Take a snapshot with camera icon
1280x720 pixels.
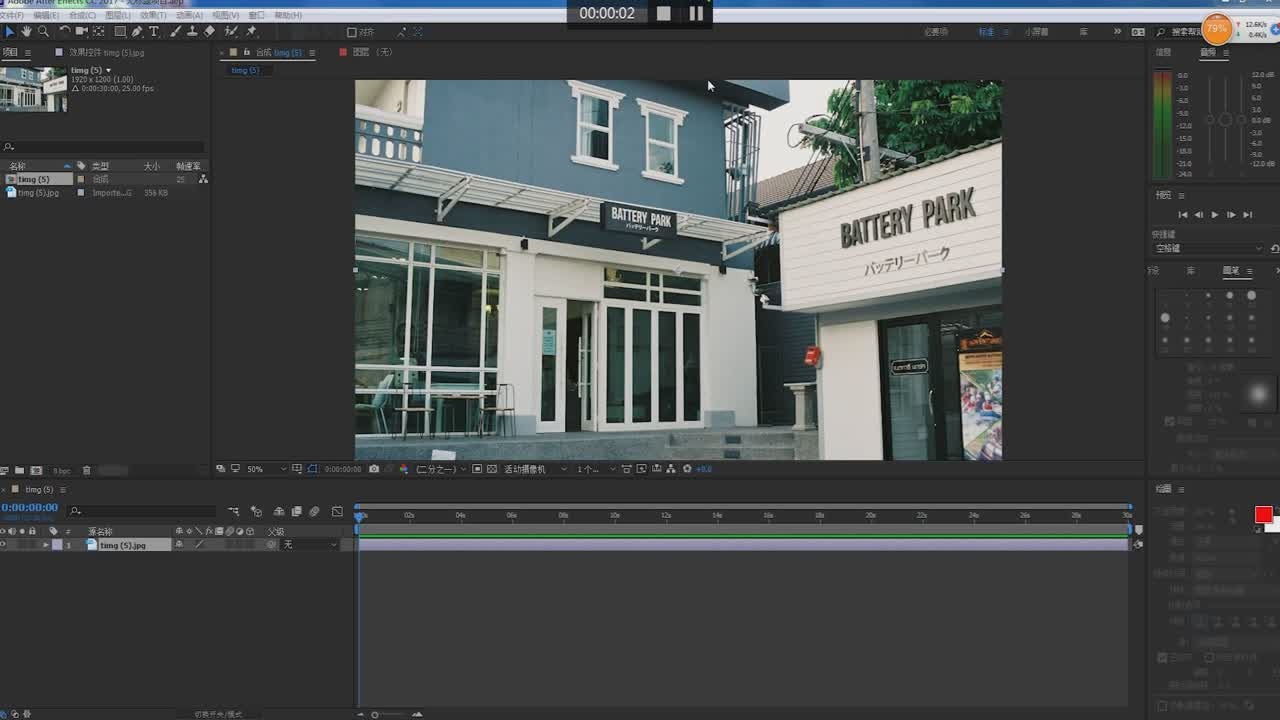click(x=373, y=469)
